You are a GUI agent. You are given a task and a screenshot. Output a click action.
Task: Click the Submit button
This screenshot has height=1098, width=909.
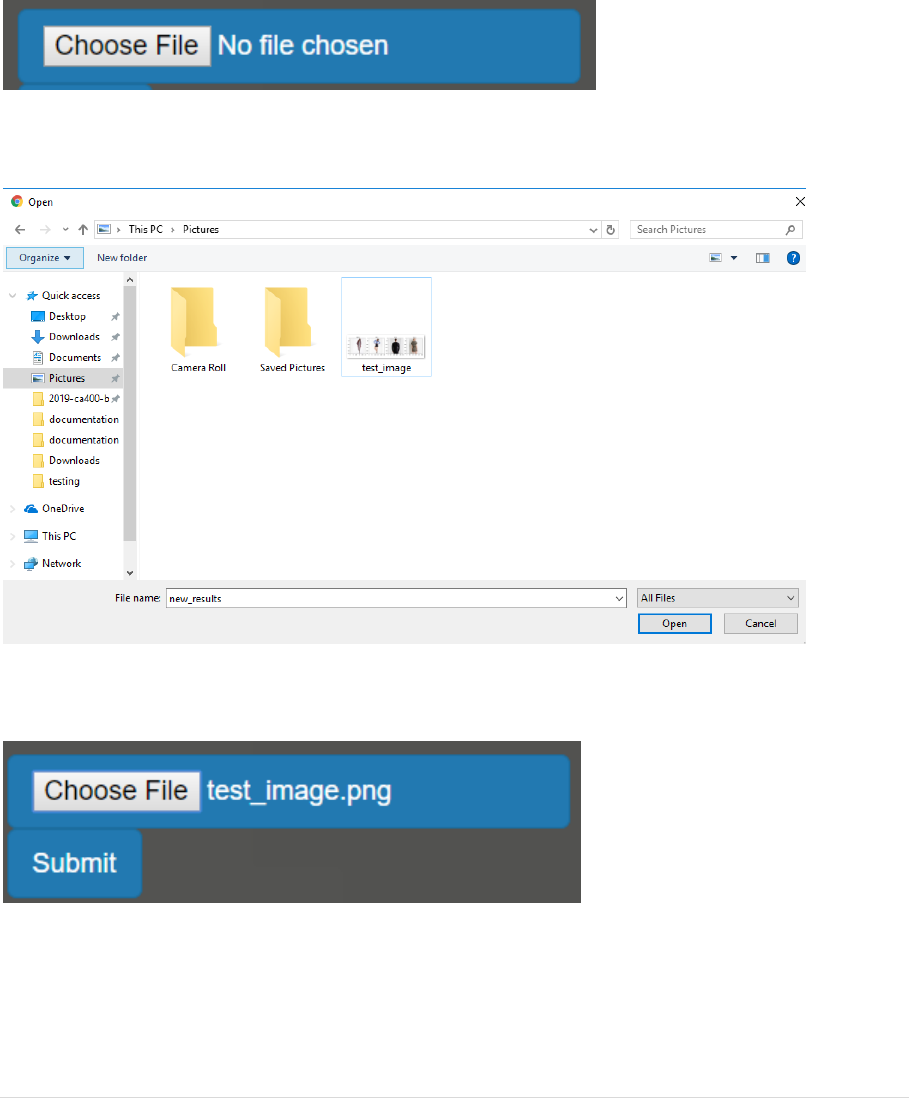click(74, 863)
